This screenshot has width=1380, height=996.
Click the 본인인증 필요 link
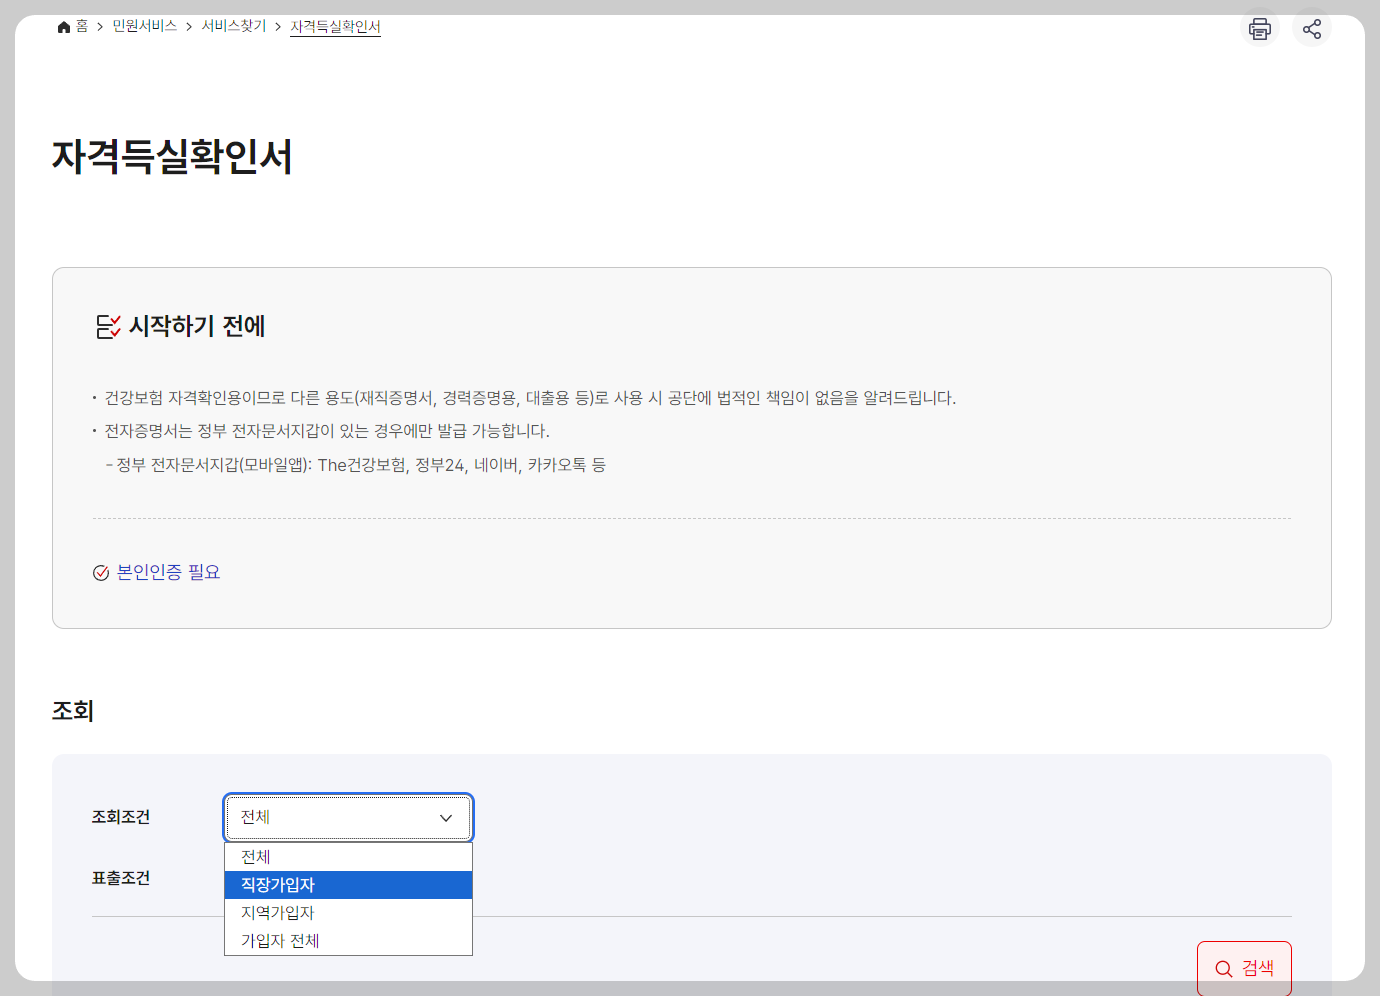168,572
